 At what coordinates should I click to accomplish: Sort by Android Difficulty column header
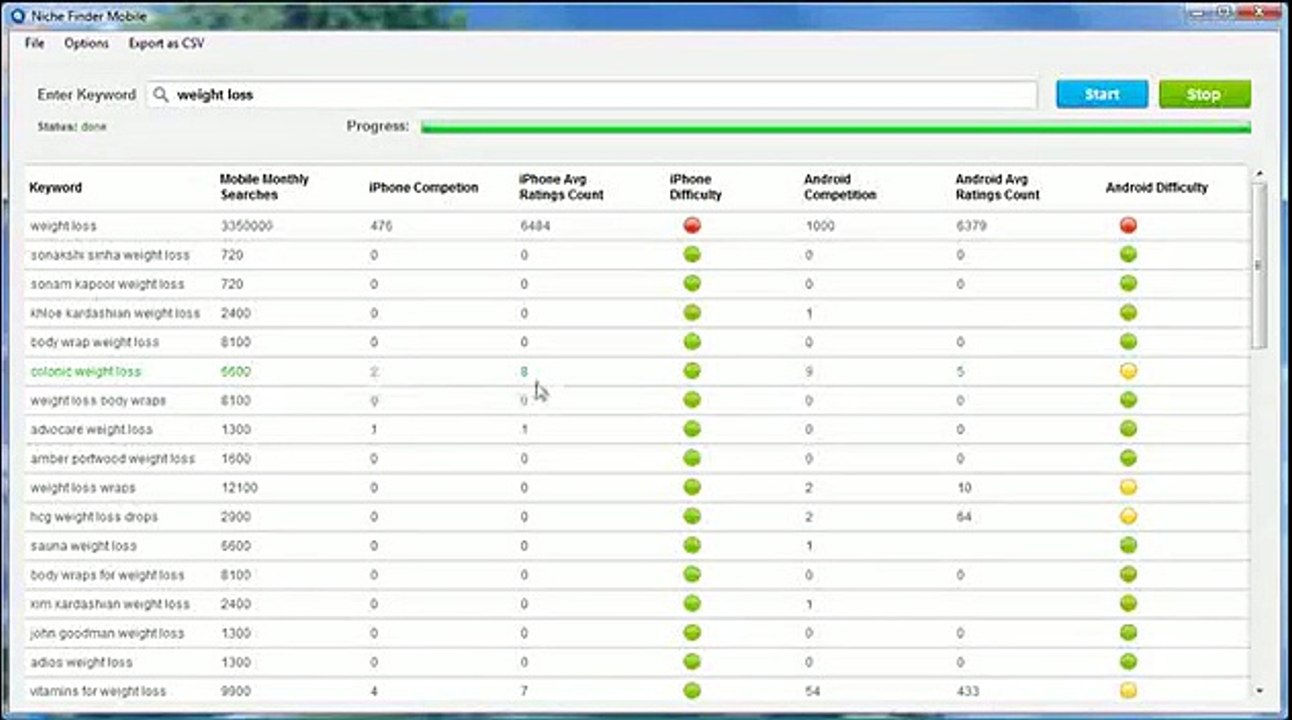[1157, 187]
